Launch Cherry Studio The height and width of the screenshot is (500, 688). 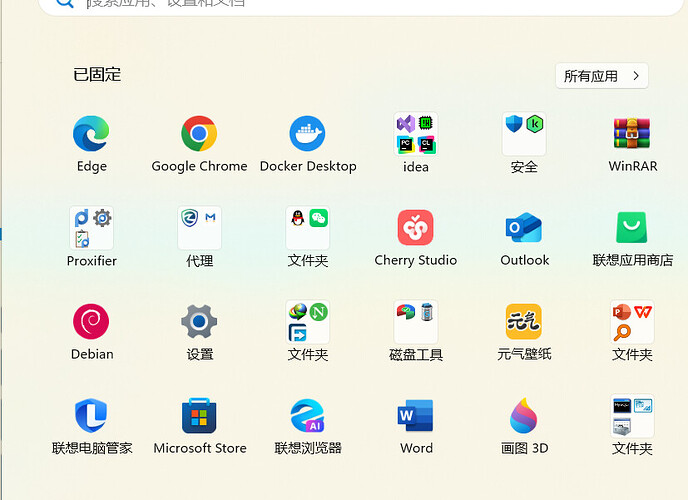pos(416,228)
